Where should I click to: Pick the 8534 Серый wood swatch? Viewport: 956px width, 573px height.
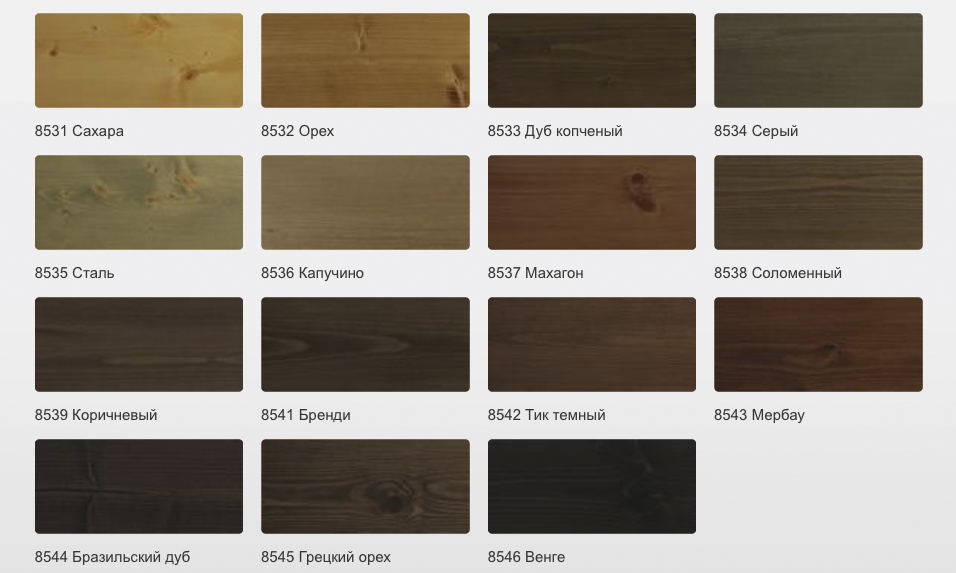818,60
